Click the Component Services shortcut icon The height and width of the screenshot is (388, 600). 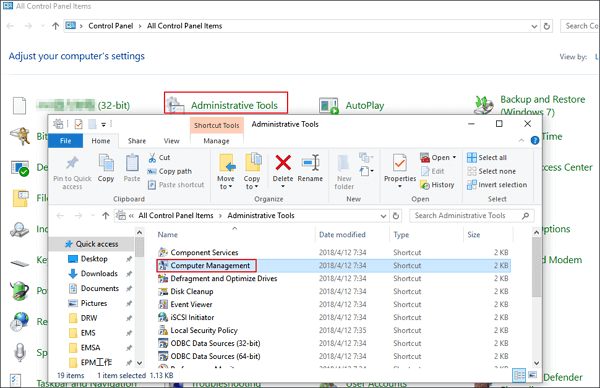[163, 253]
